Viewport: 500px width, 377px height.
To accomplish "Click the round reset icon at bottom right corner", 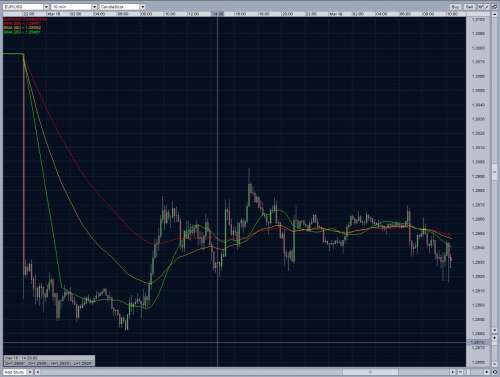I will tap(495, 372).
